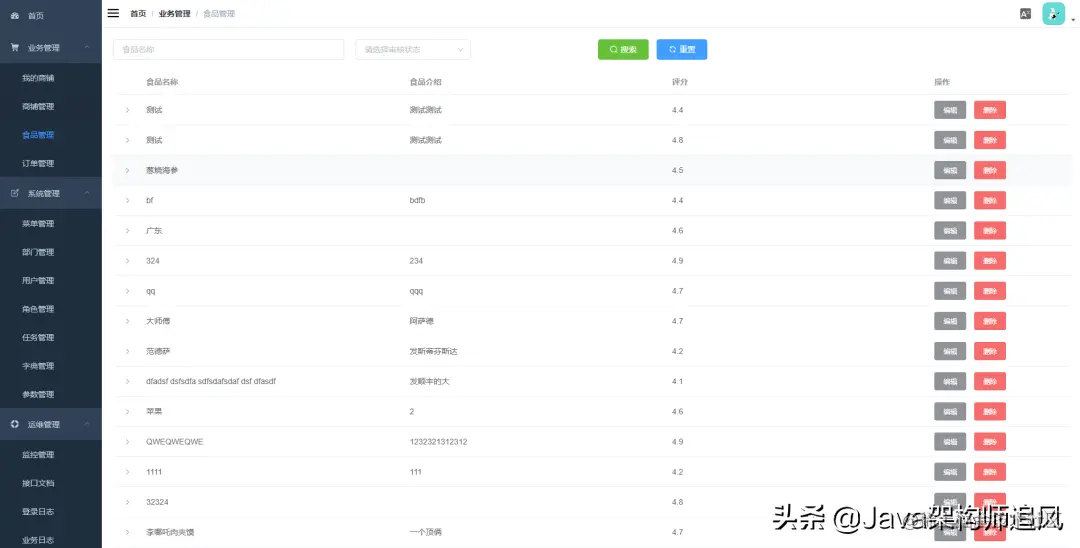
Task: Click the blue 重置 button
Action: [682, 50]
